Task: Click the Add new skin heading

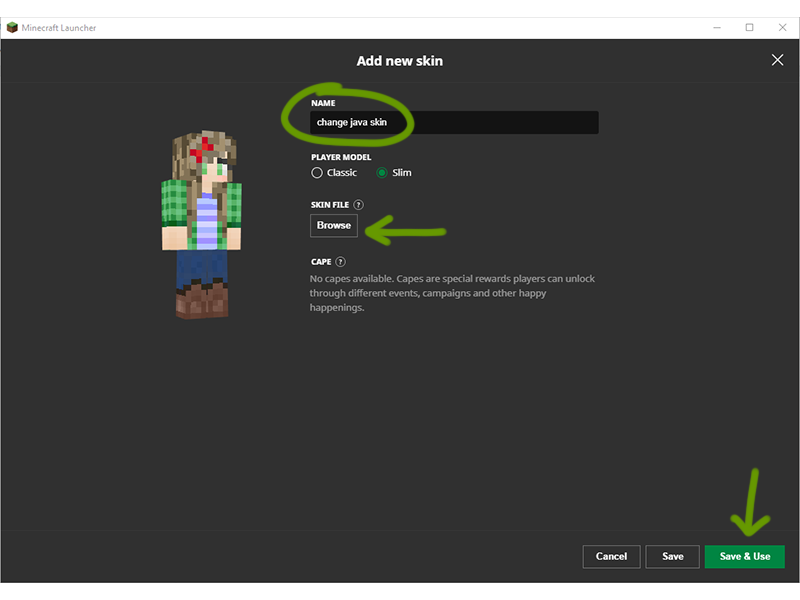Action: coord(399,61)
